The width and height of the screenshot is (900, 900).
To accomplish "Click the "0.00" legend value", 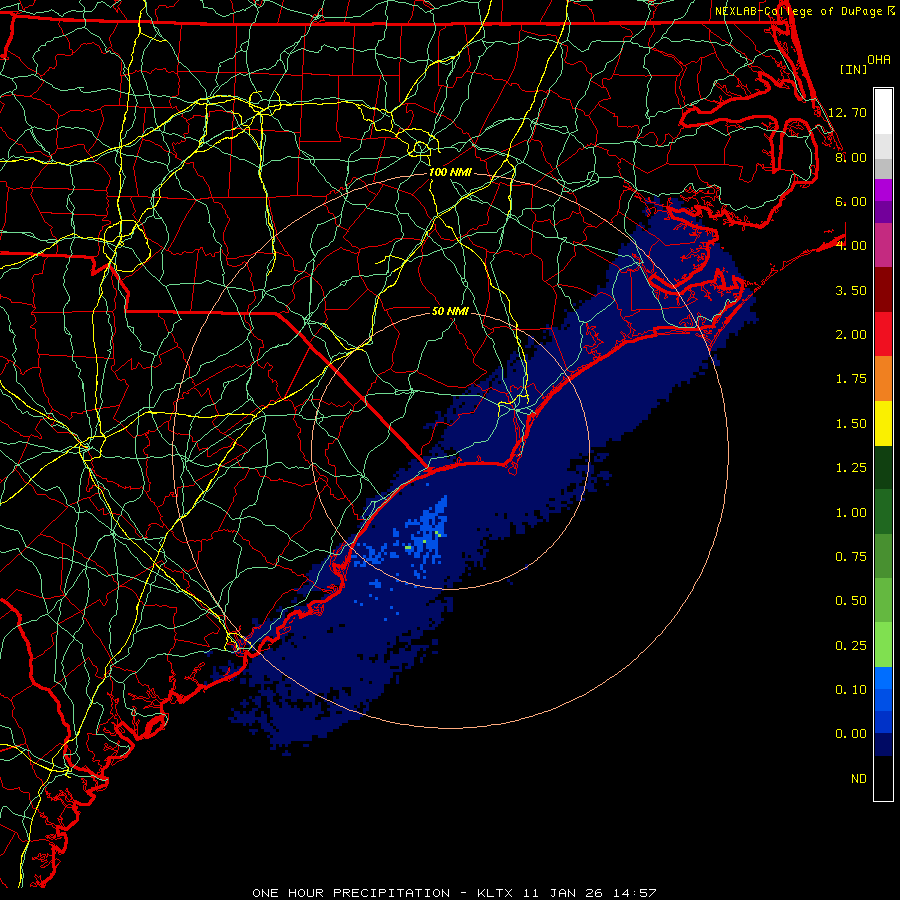I will [x=851, y=734].
